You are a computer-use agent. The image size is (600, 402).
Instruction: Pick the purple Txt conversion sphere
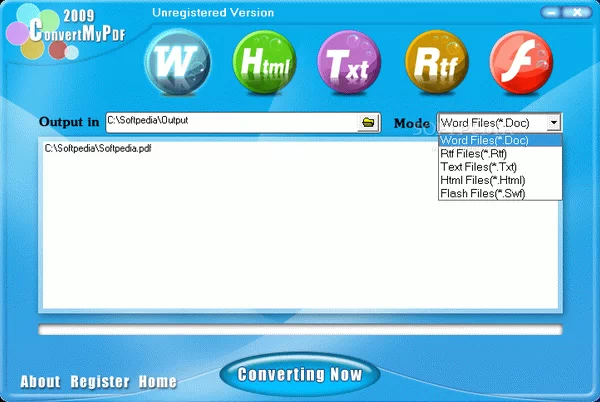coord(349,62)
